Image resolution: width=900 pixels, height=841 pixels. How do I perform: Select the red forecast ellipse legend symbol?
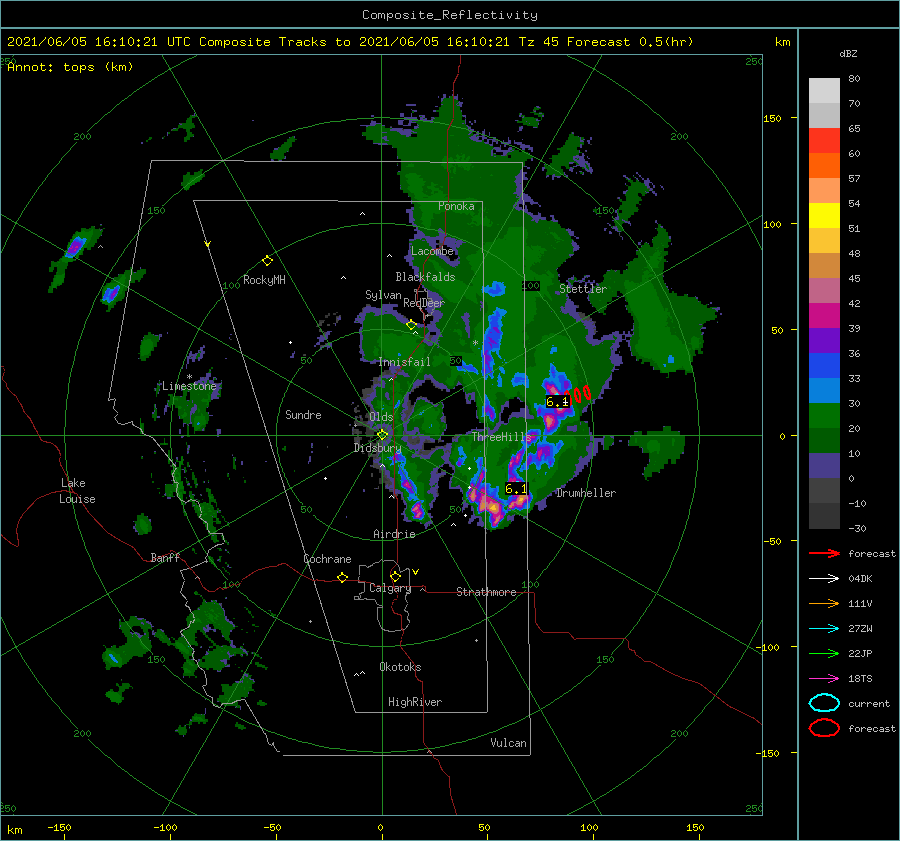point(824,728)
